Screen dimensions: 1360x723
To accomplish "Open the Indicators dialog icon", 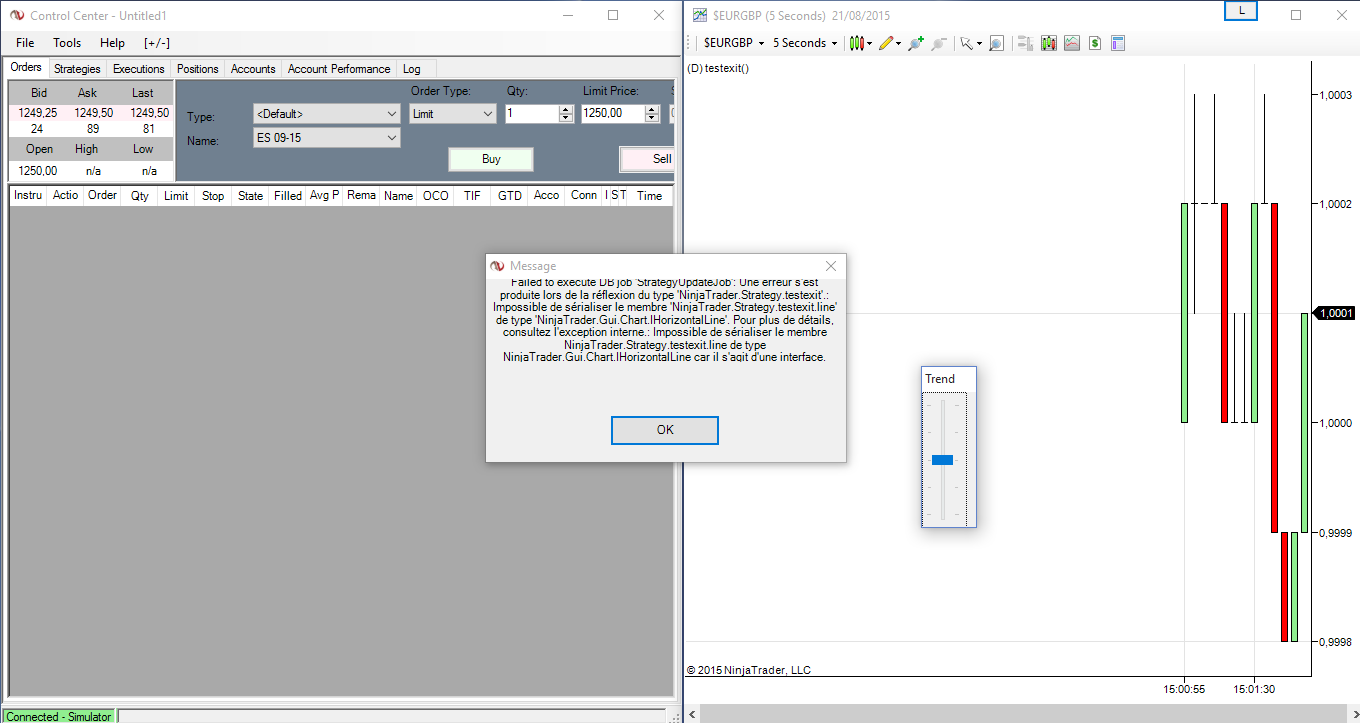I will (1072, 43).
